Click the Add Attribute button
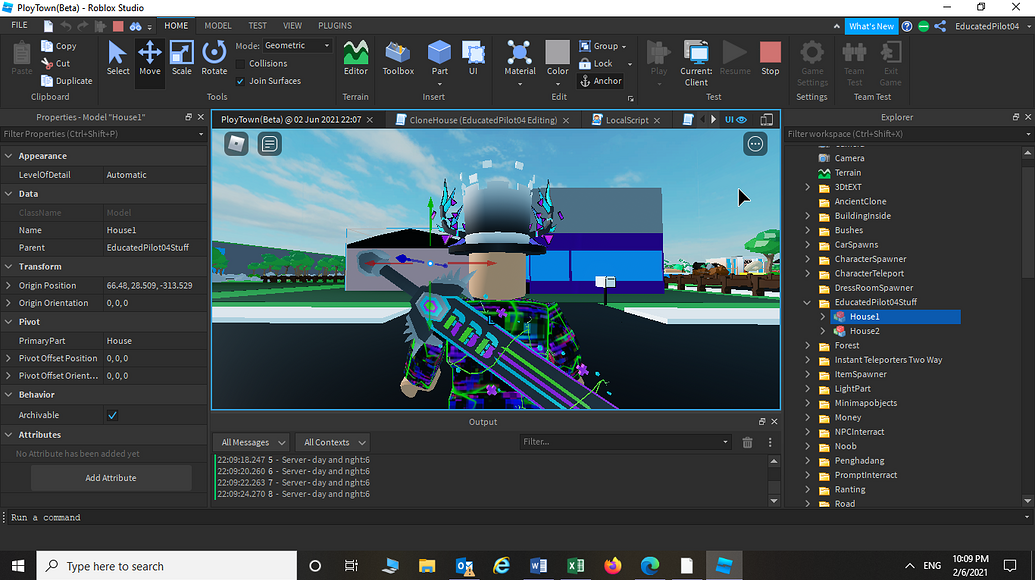Image resolution: width=1035 pixels, height=580 pixels. (111, 478)
